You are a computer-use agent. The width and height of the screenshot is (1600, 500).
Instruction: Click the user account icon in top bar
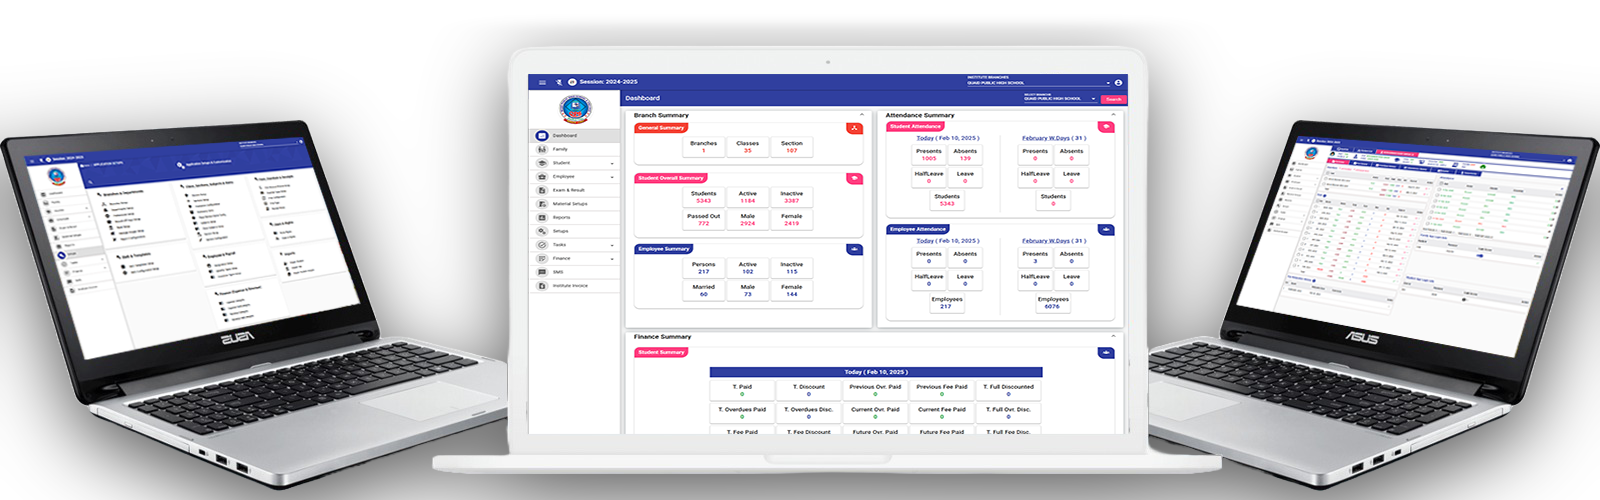(1118, 82)
